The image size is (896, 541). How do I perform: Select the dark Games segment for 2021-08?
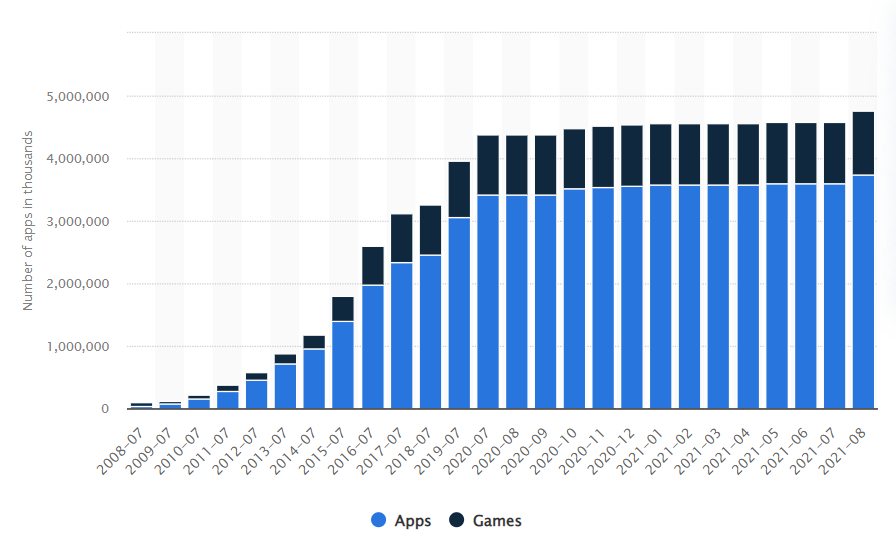pyautogui.click(x=862, y=143)
